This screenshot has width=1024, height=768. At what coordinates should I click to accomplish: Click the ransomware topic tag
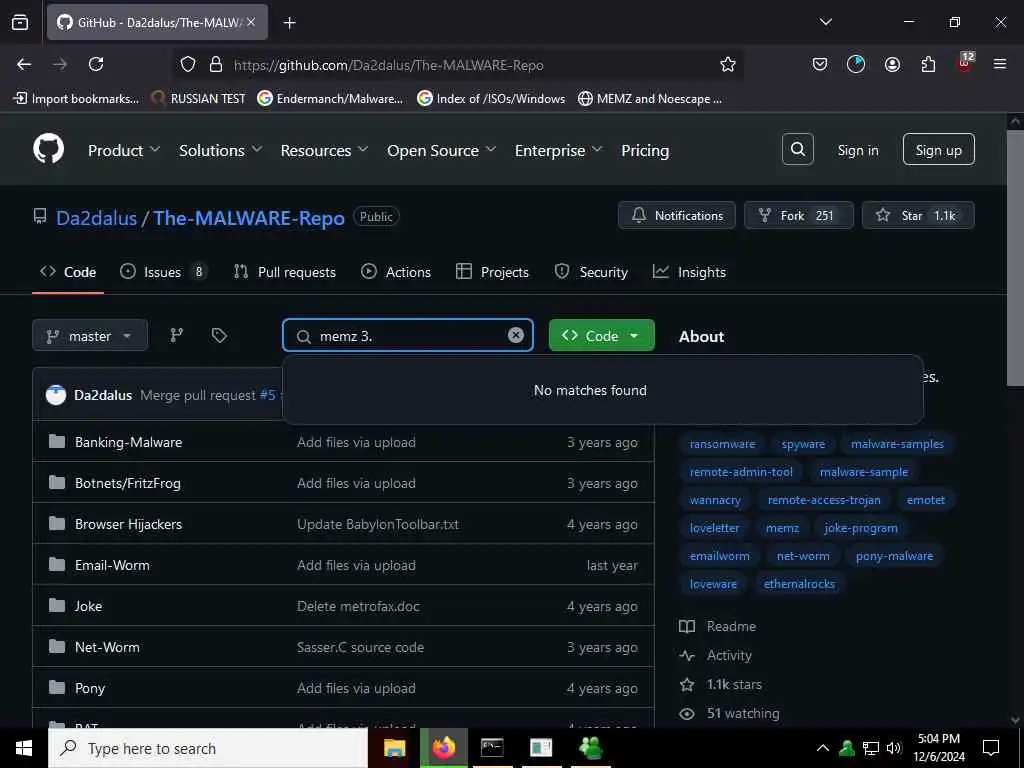pos(722,444)
